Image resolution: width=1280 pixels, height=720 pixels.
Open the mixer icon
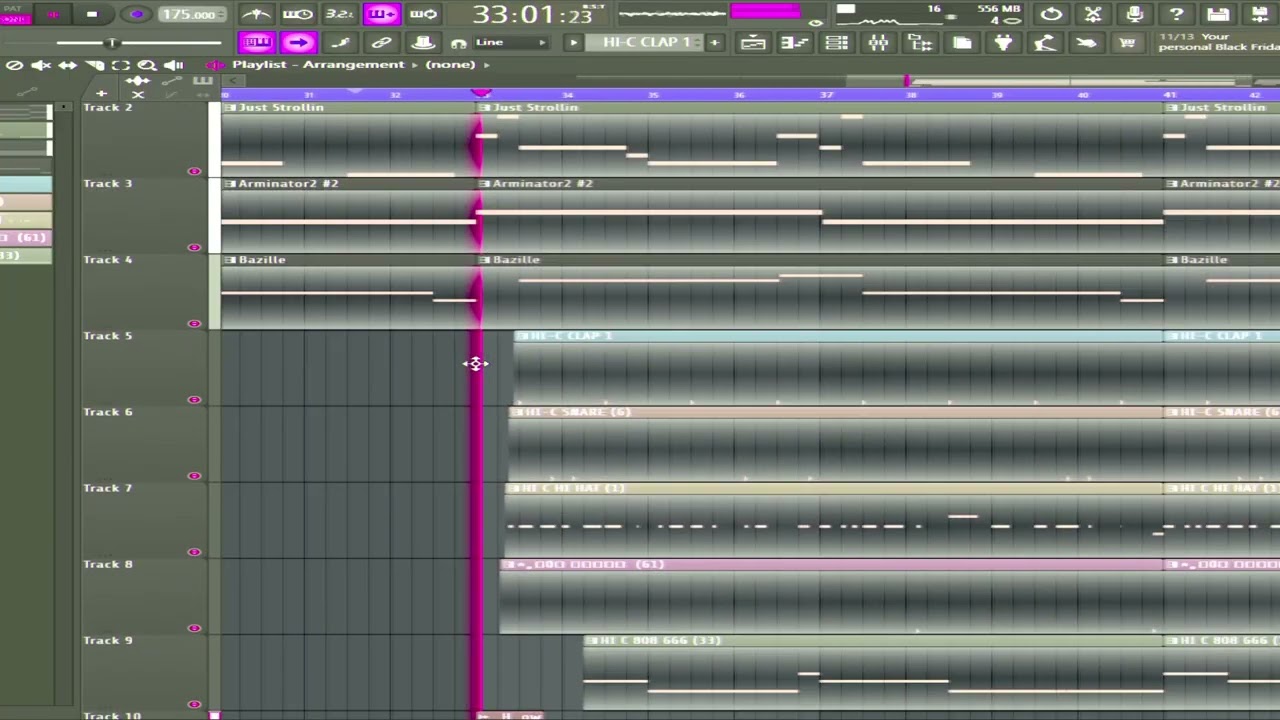[878, 42]
